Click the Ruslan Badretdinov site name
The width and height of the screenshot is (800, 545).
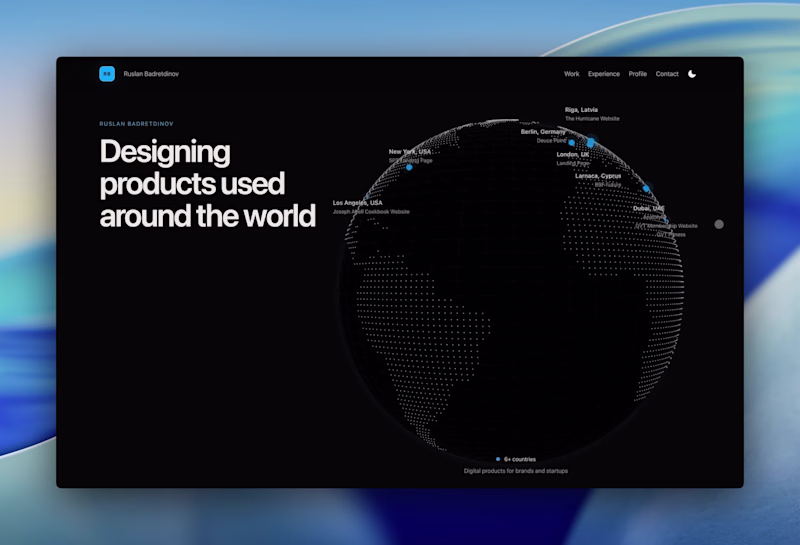coord(151,74)
